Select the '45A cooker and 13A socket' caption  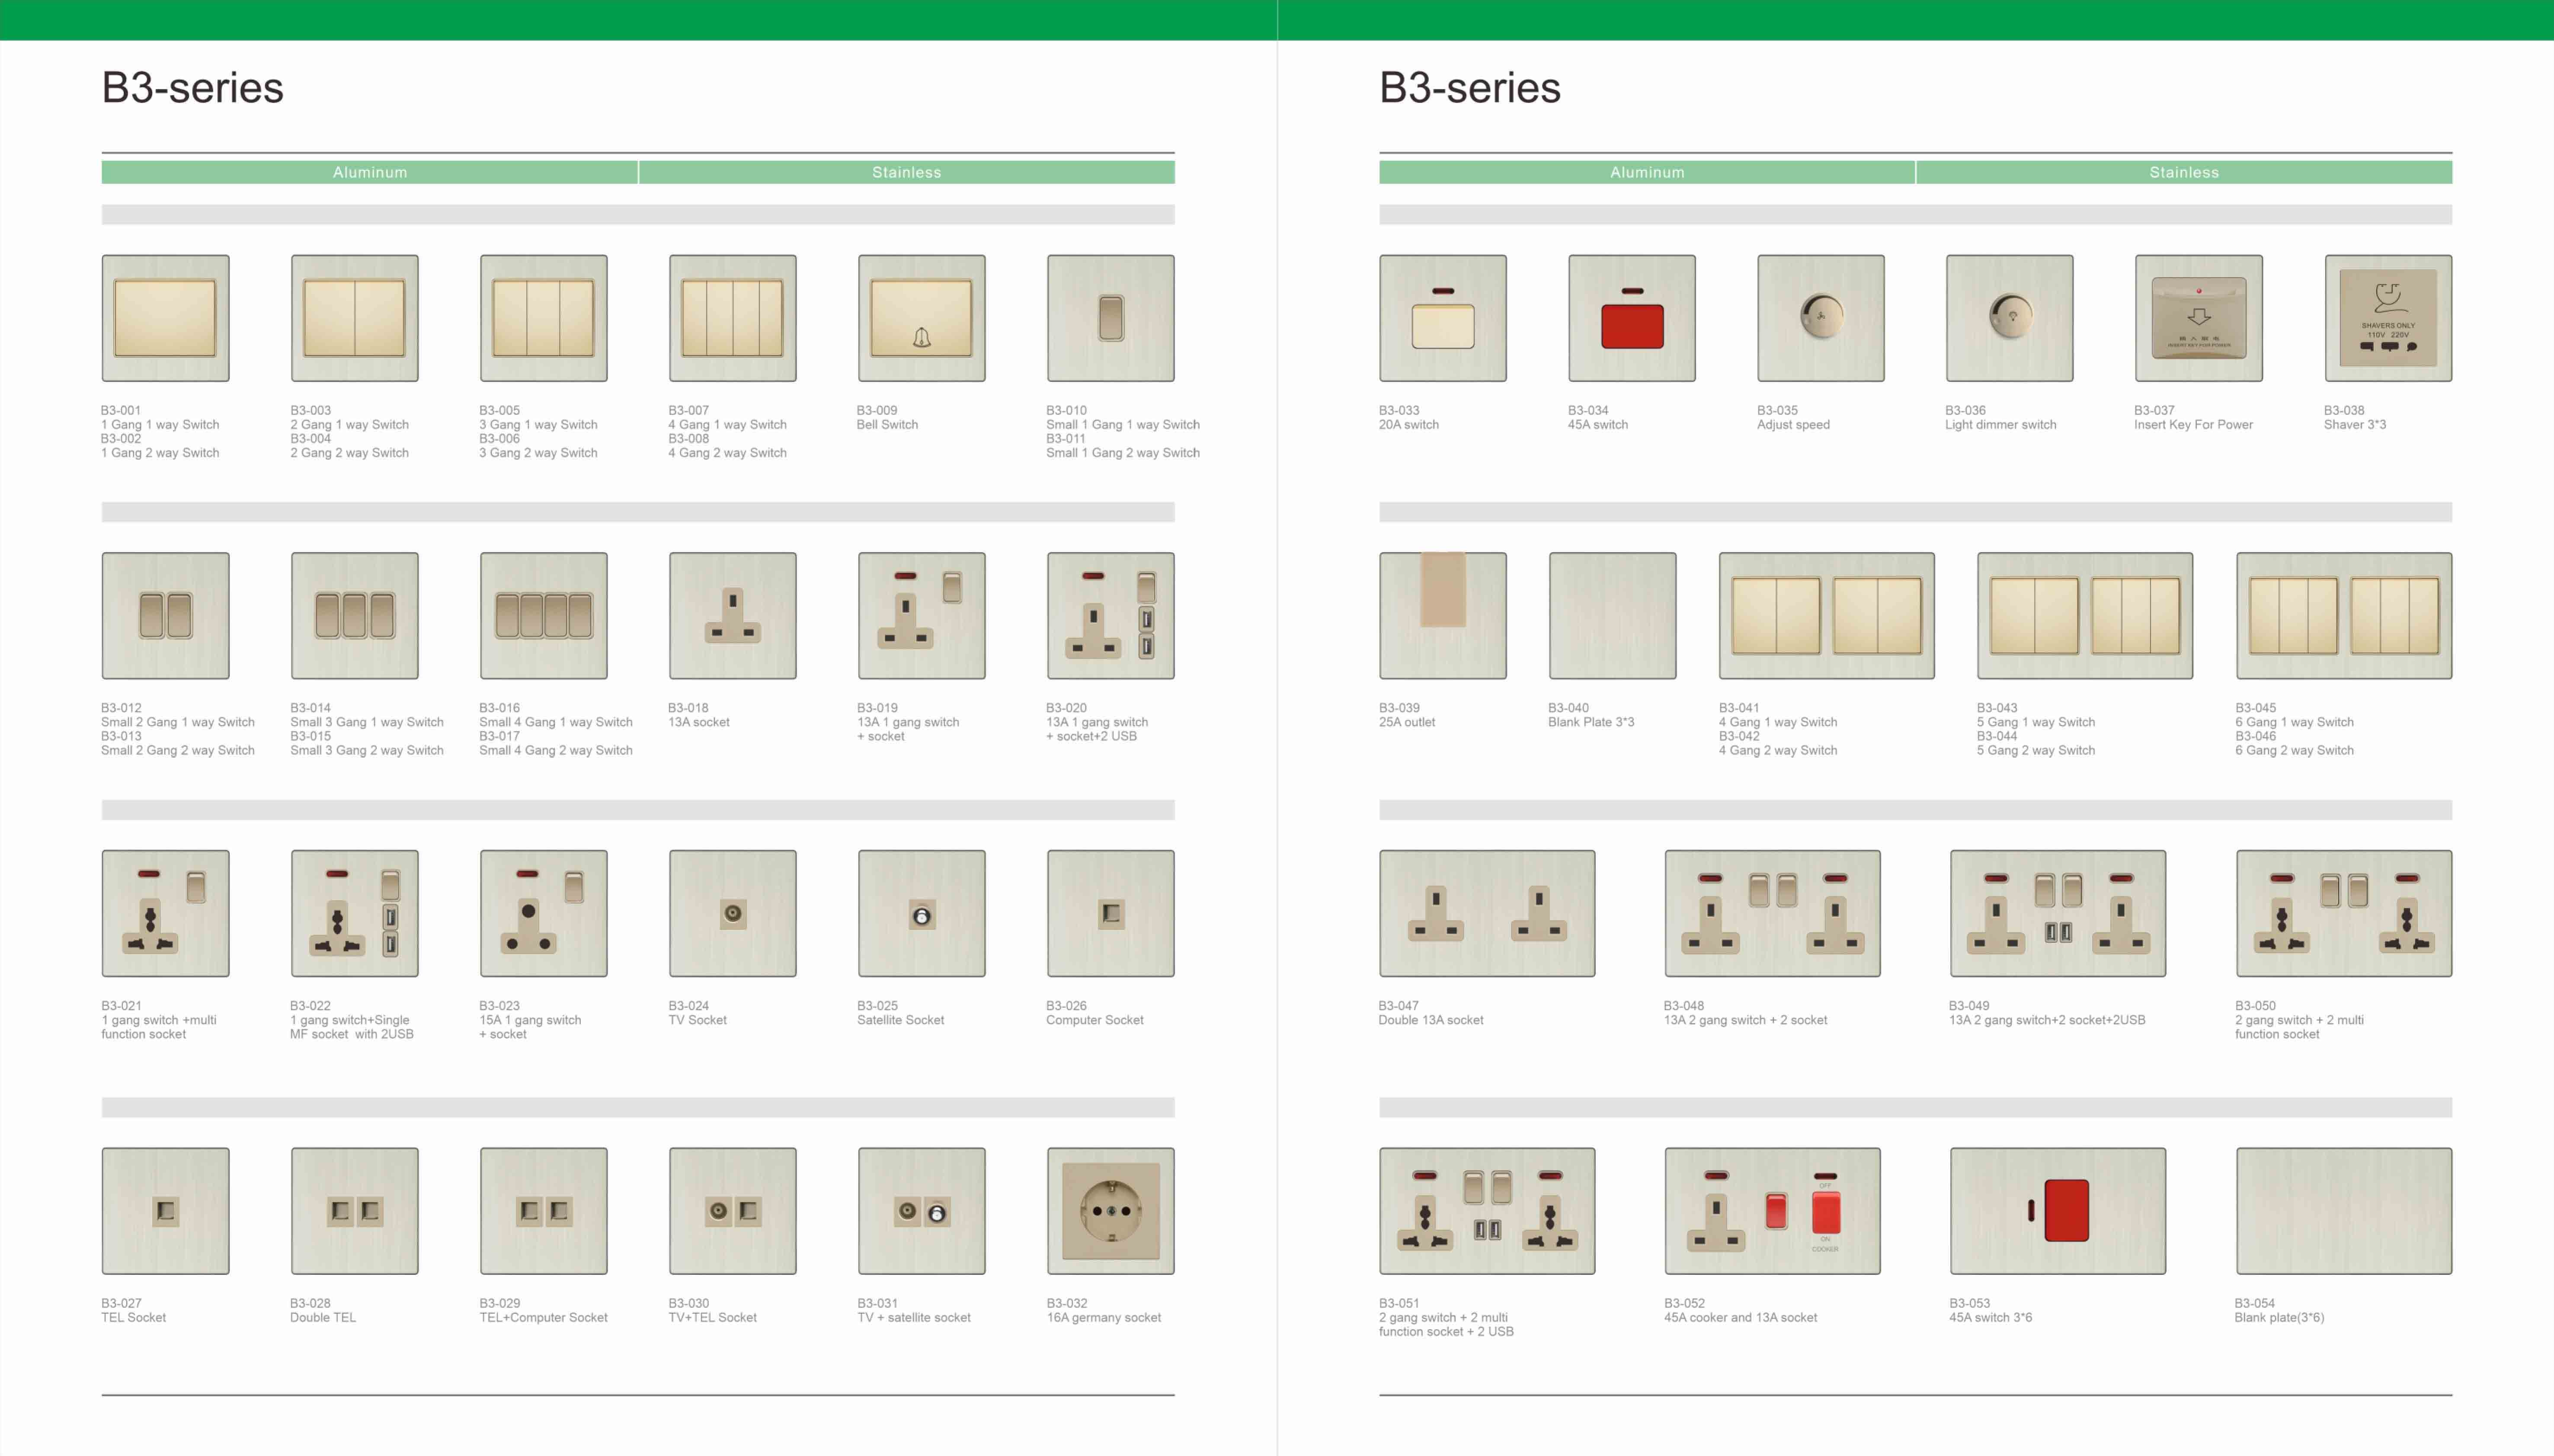pos(1740,1318)
